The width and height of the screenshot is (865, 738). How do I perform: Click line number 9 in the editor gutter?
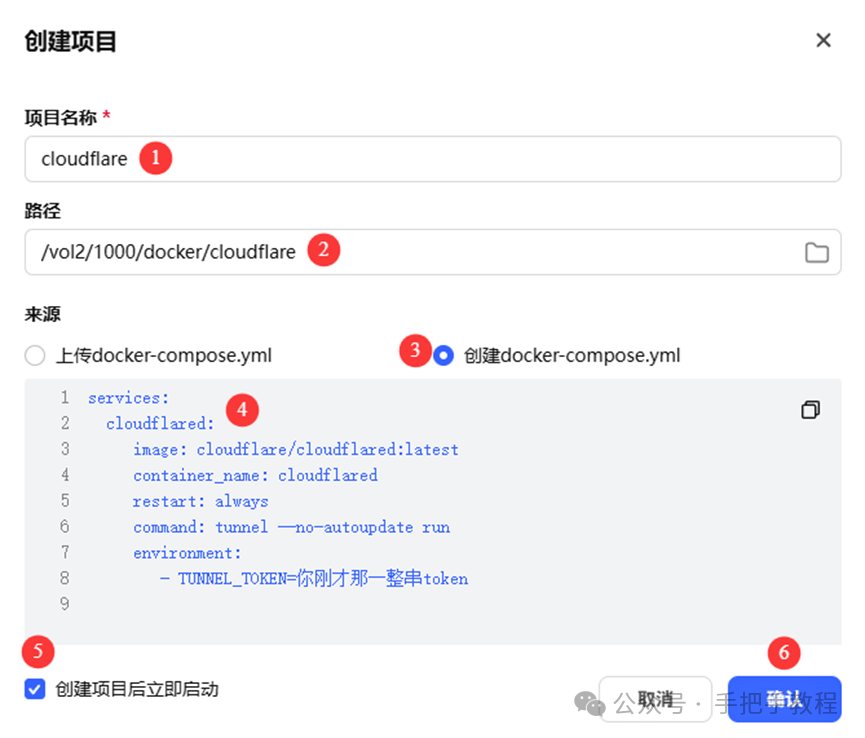[x=65, y=604]
